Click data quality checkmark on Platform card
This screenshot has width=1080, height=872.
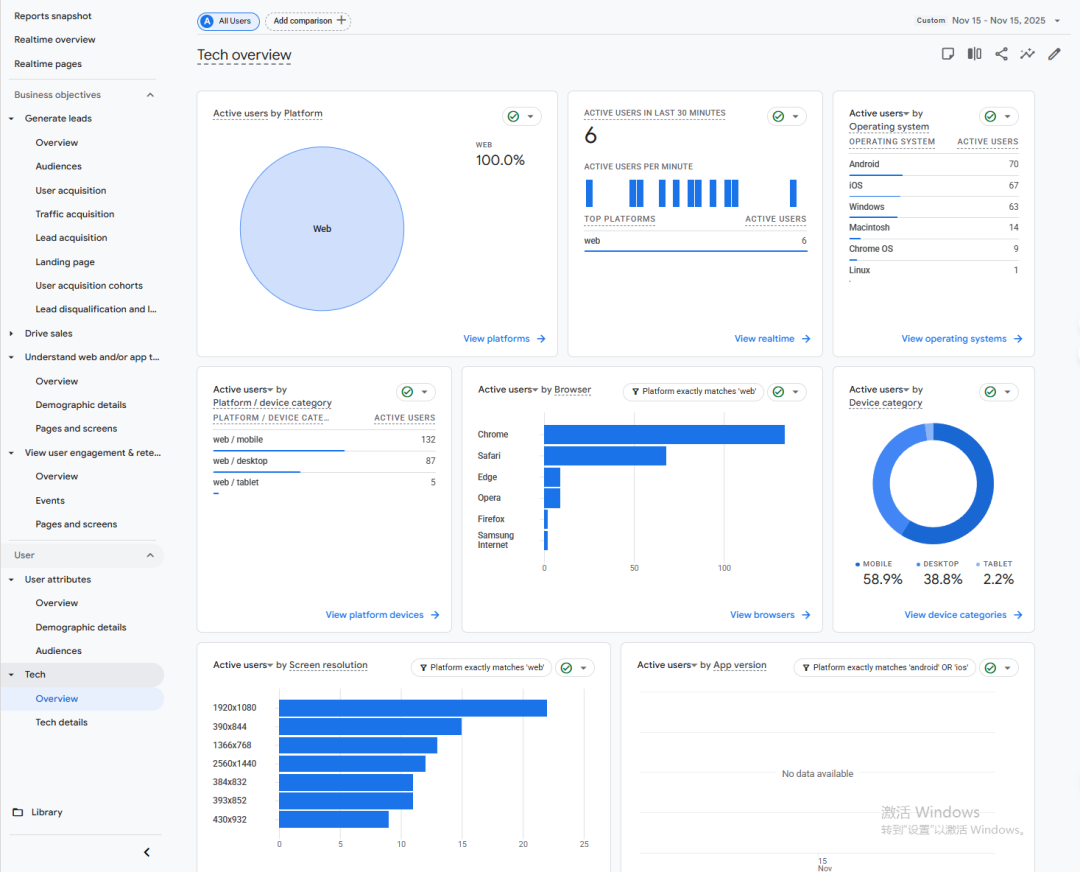point(513,117)
